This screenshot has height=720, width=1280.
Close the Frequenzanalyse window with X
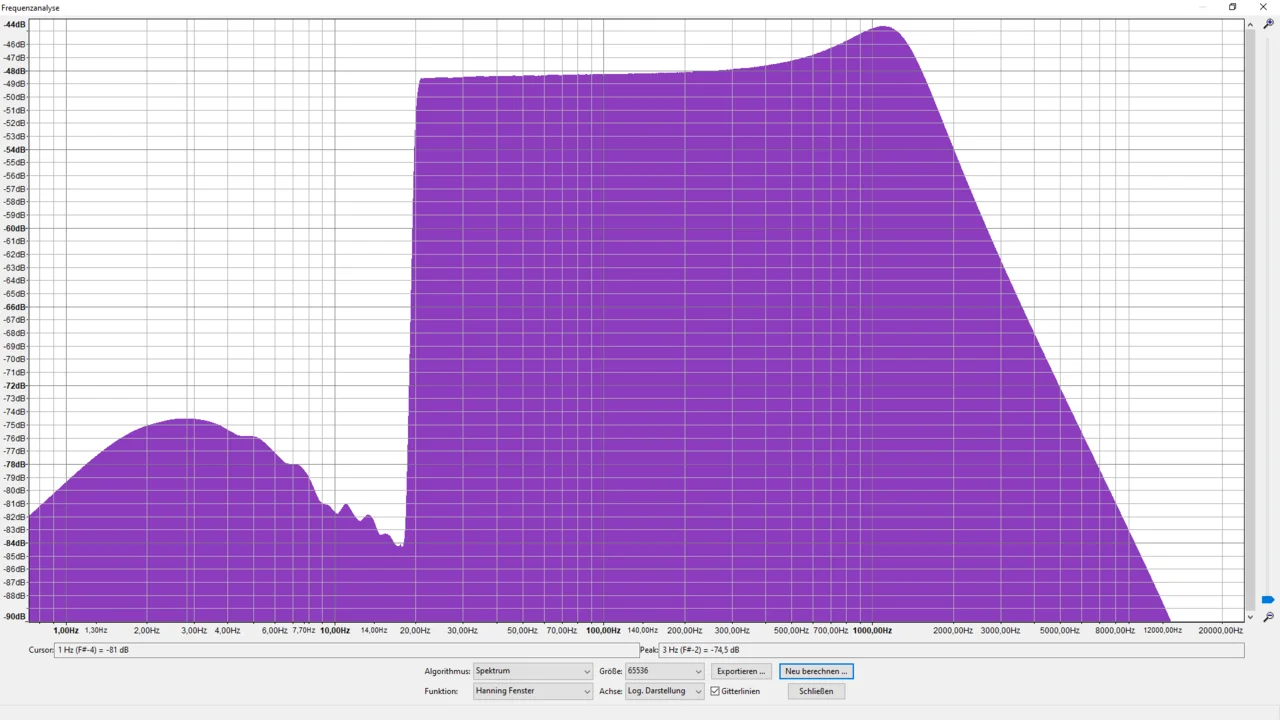click(x=1263, y=7)
